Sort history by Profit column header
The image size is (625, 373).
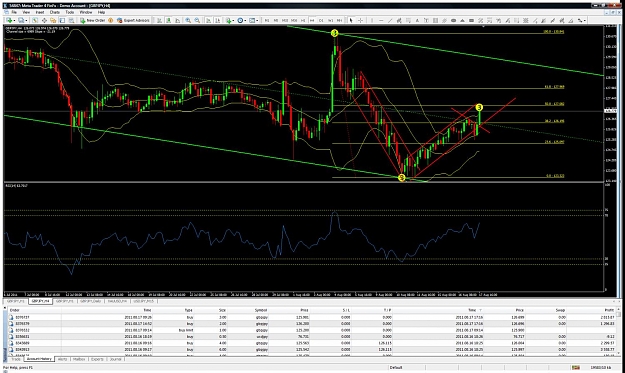pos(608,310)
